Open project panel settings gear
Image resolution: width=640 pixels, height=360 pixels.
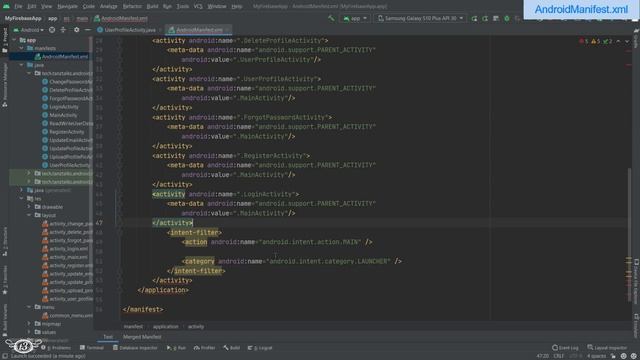click(76, 30)
